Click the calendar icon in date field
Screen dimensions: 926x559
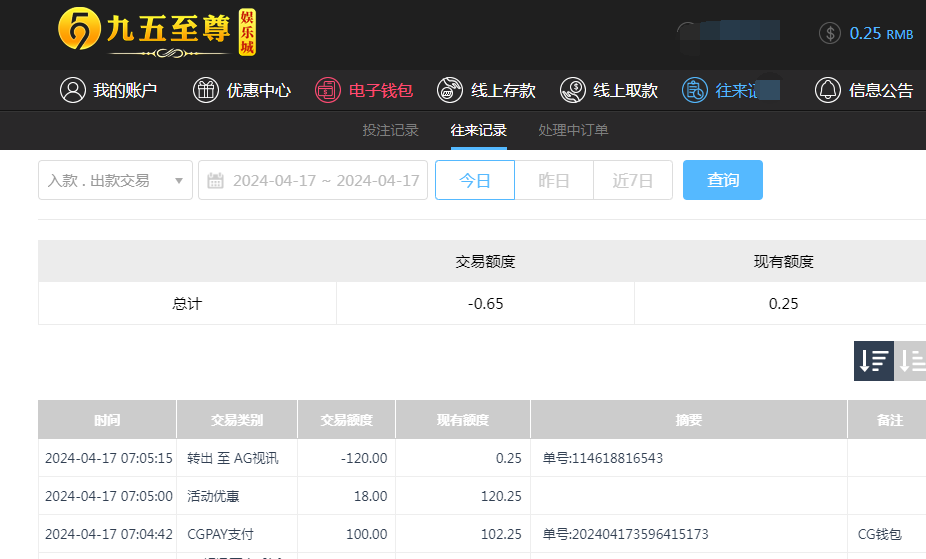pyautogui.click(x=215, y=181)
